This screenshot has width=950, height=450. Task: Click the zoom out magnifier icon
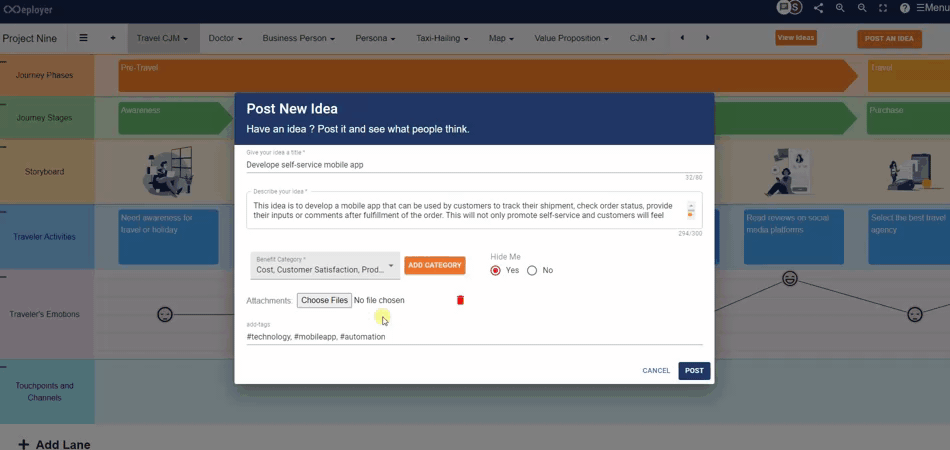[x=862, y=8]
